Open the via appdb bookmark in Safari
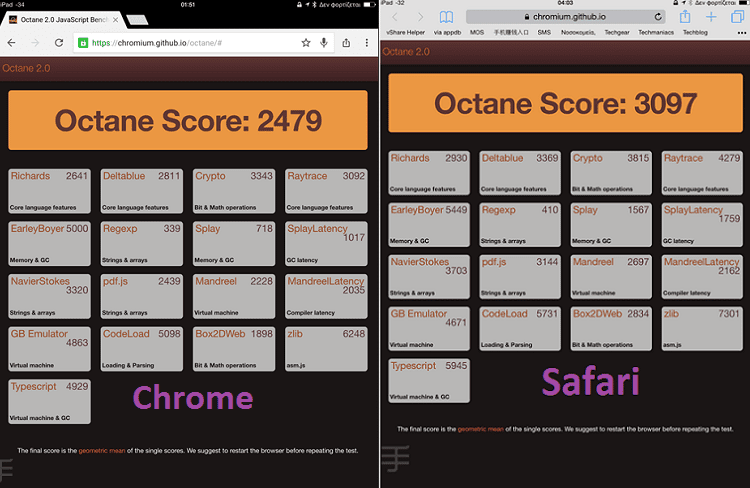This screenshot has width=750, height=488. 447,33
